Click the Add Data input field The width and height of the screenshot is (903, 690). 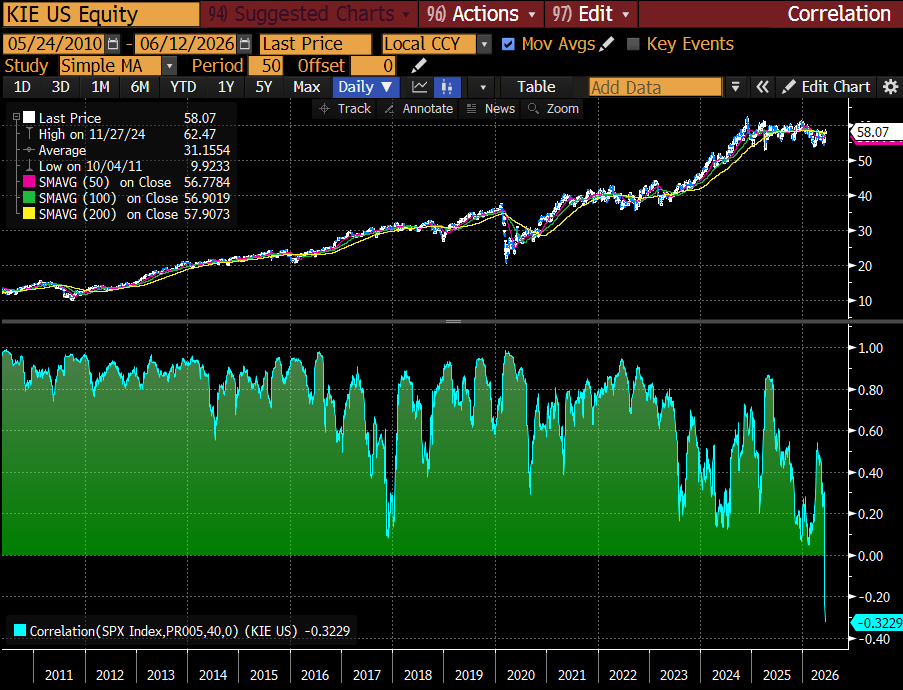point(655,87)
